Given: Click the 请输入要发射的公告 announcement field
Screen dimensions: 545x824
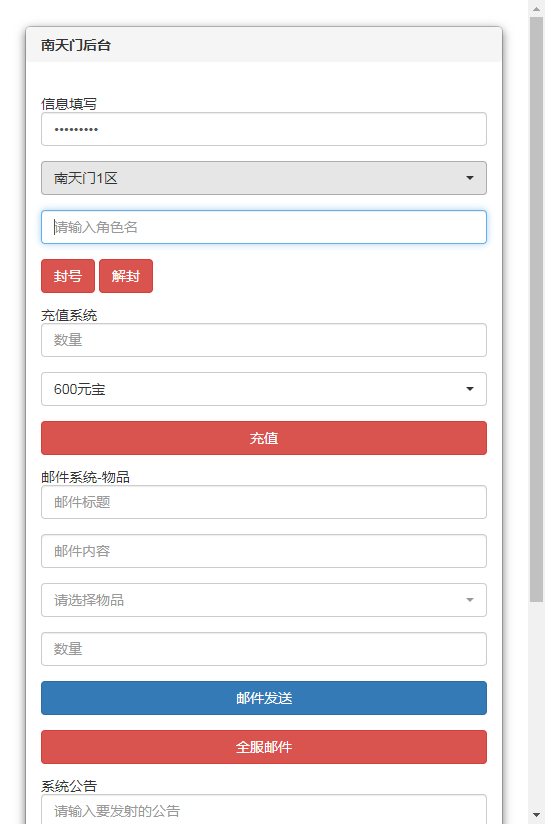Looking at the screenshot, I should (x=264, y=809).
